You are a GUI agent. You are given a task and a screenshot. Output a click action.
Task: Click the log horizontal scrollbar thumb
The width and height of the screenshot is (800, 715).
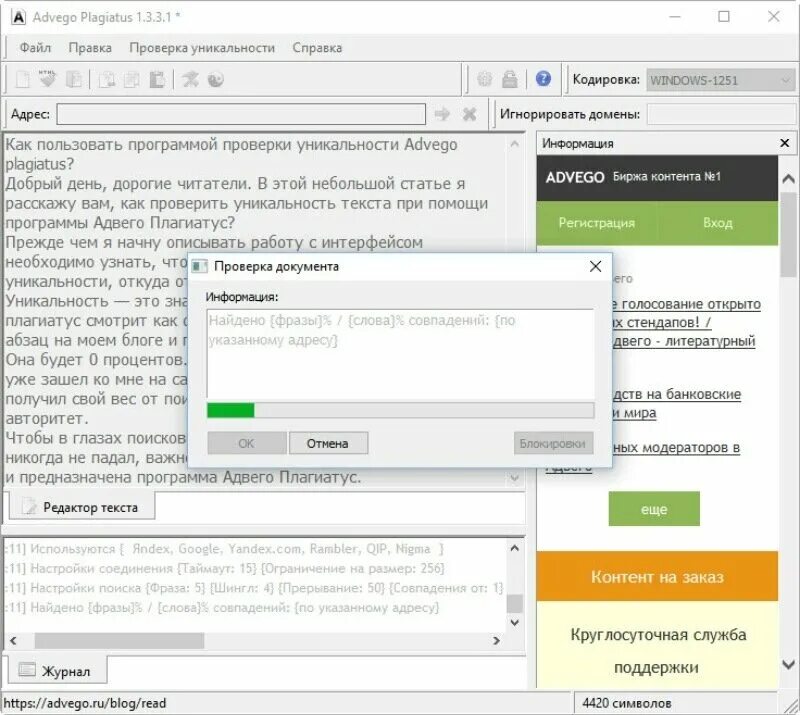pos(119,640)
